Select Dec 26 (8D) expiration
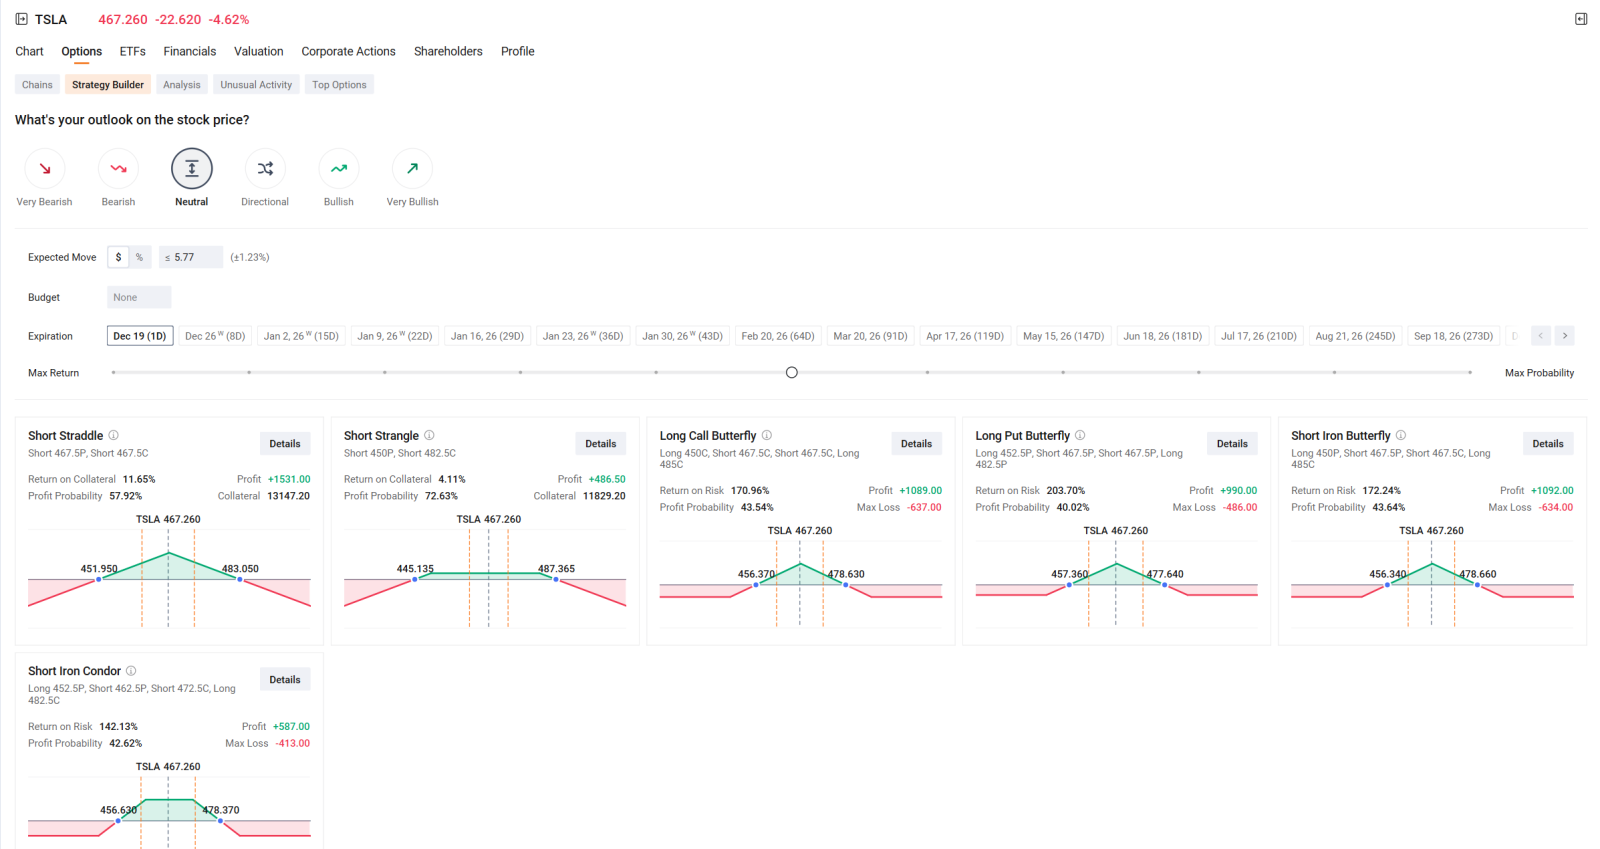 click(215, 336)
